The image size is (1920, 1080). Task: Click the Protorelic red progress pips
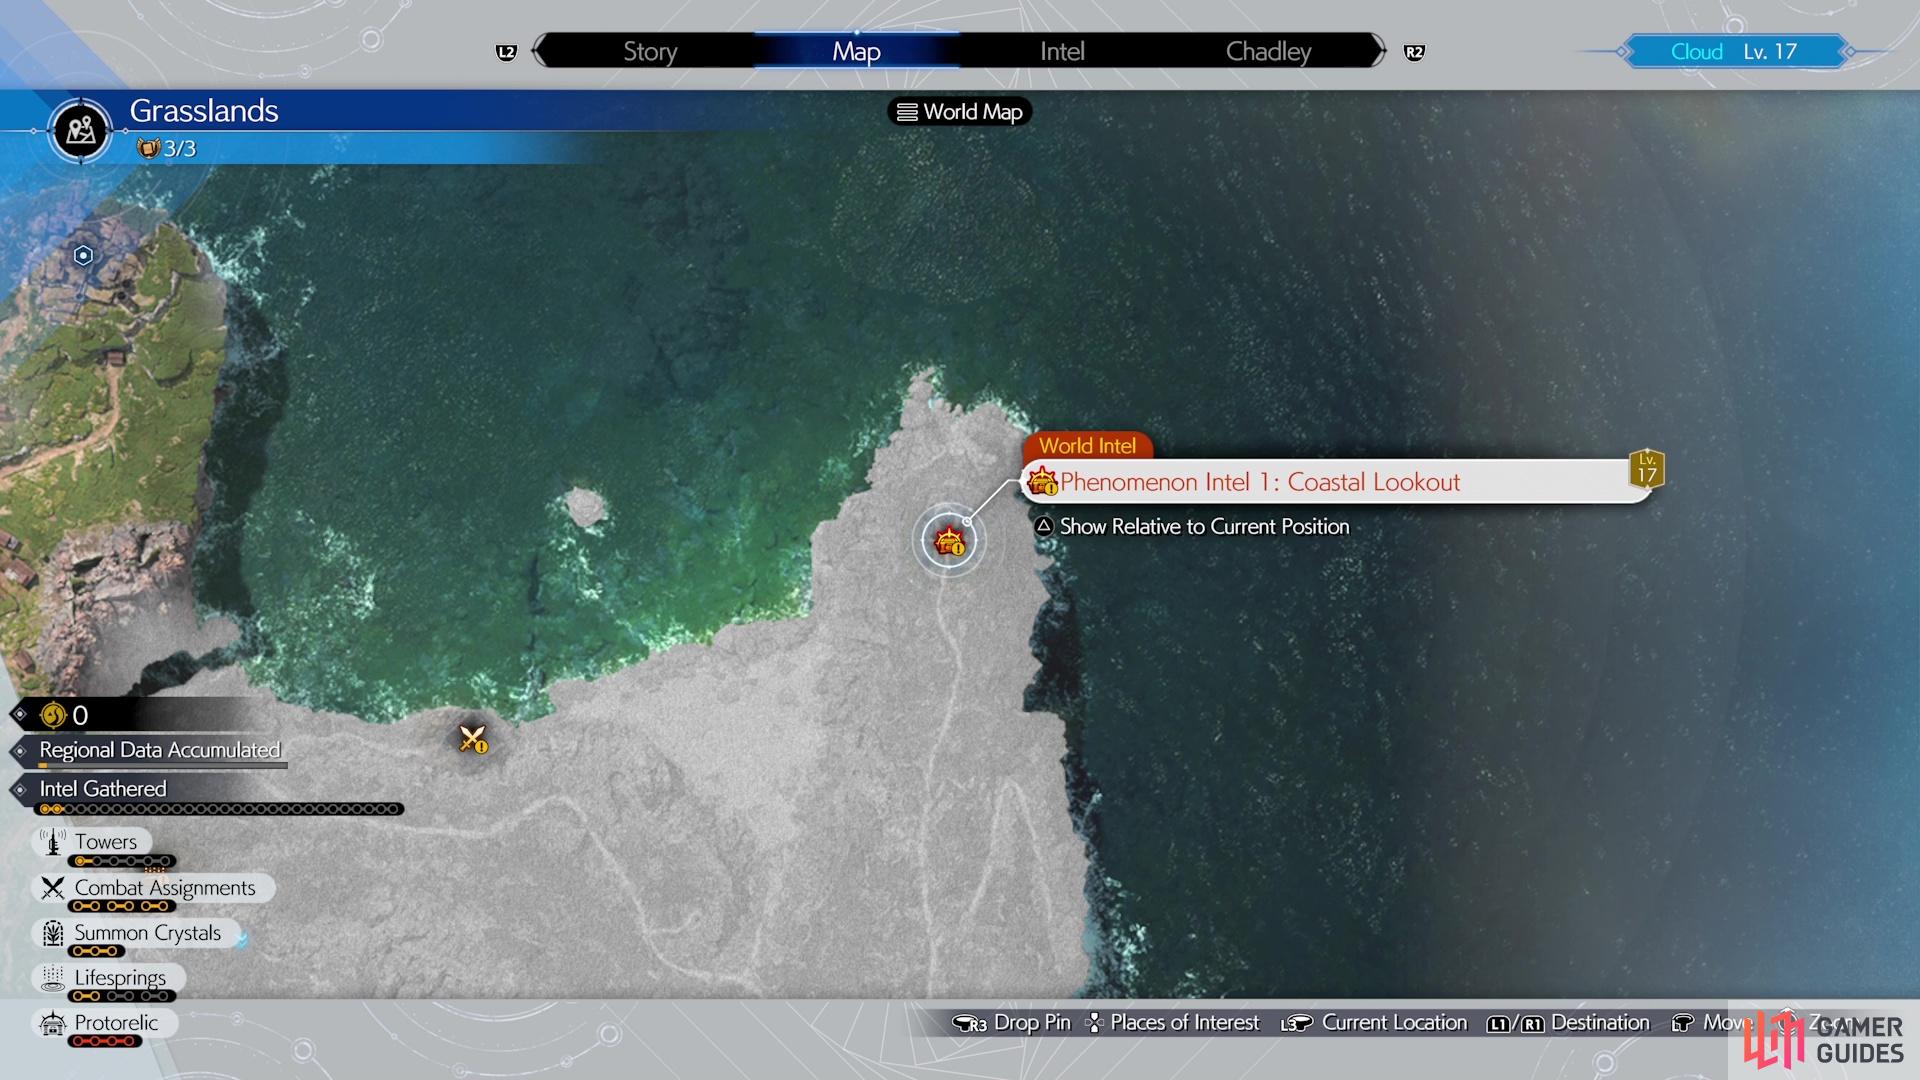point(105,1041)
